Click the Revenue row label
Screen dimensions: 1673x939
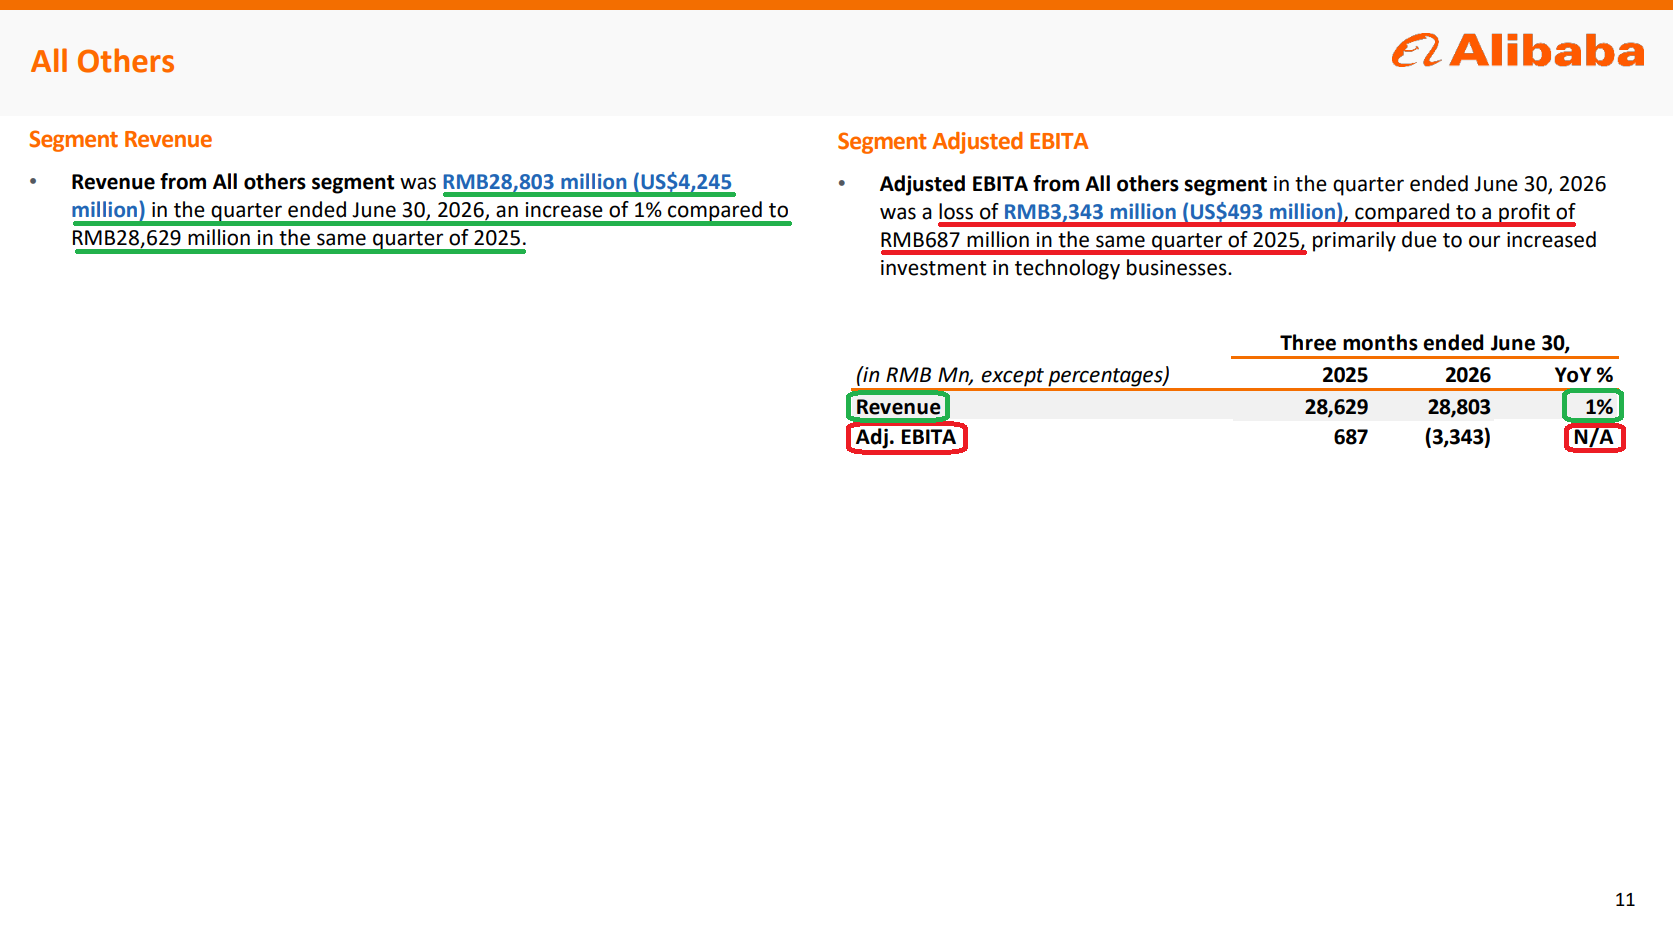898,407
